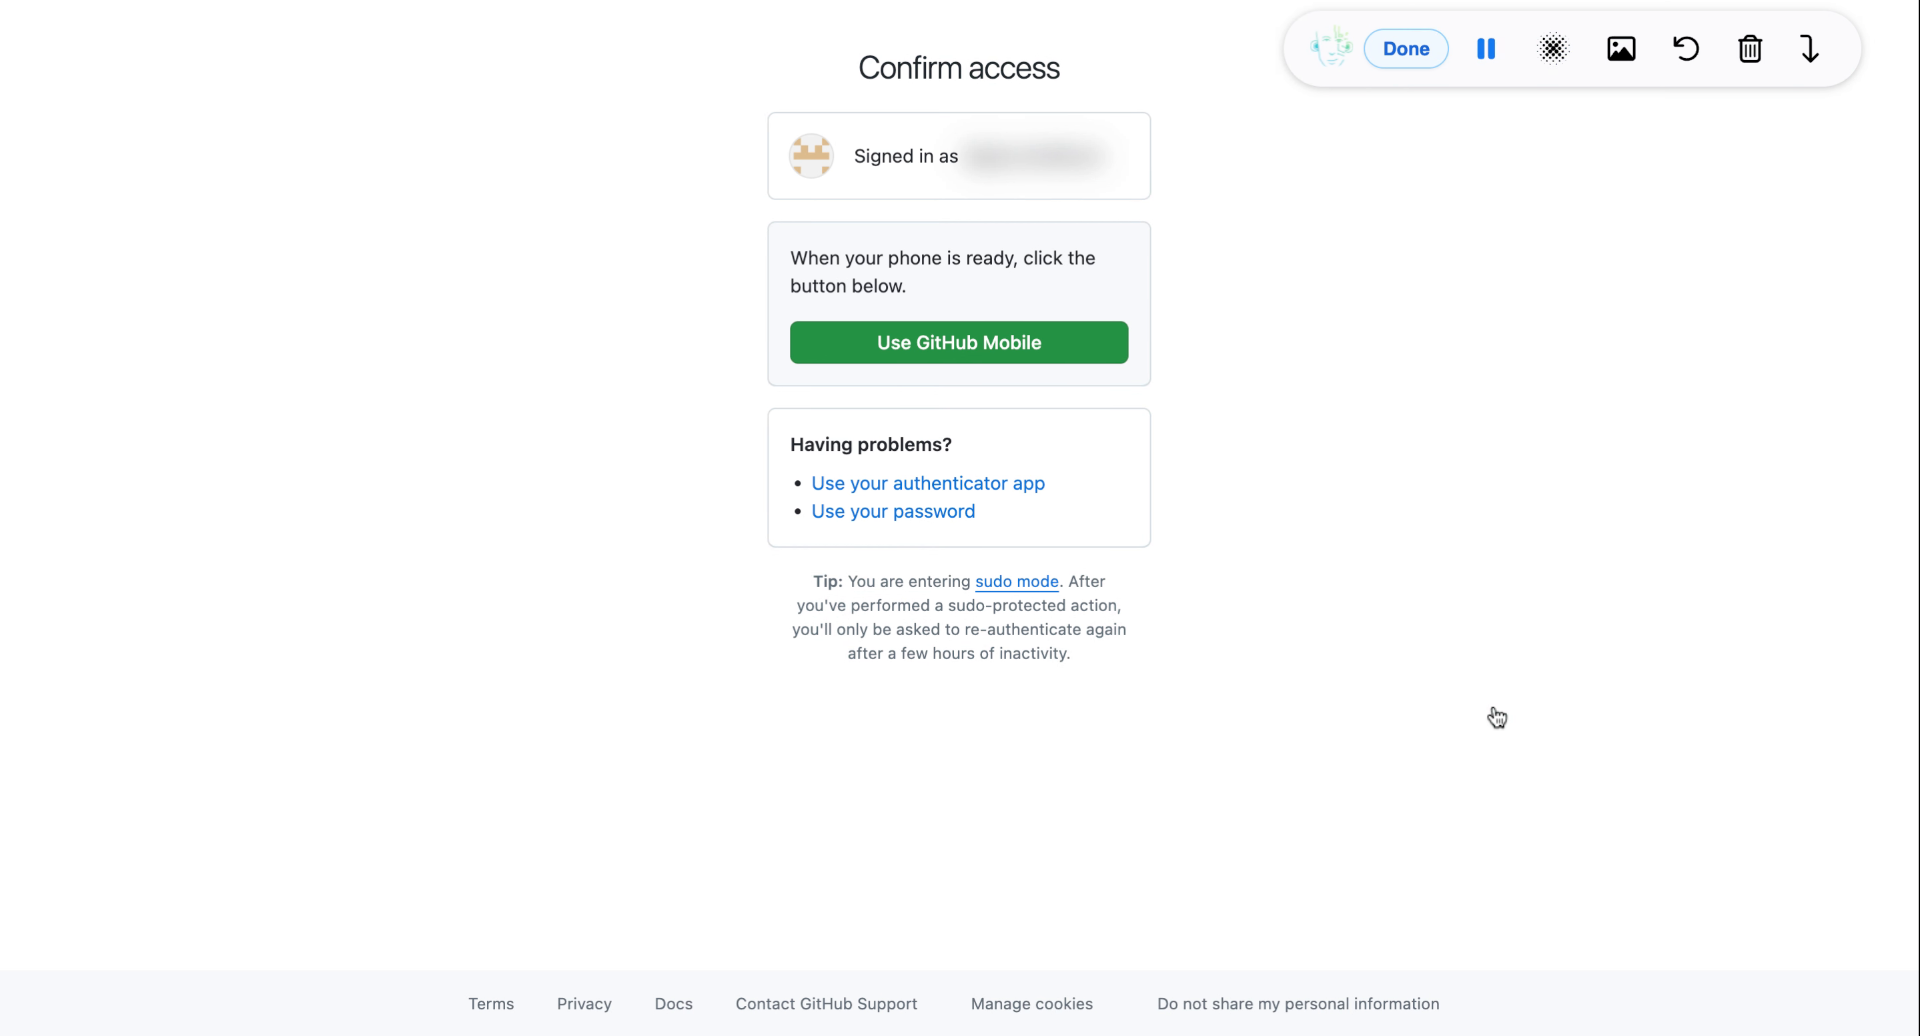1920x1036 pixels.
Task: Open Contact GitHub Support
Action: click(x=826, y=1003)
